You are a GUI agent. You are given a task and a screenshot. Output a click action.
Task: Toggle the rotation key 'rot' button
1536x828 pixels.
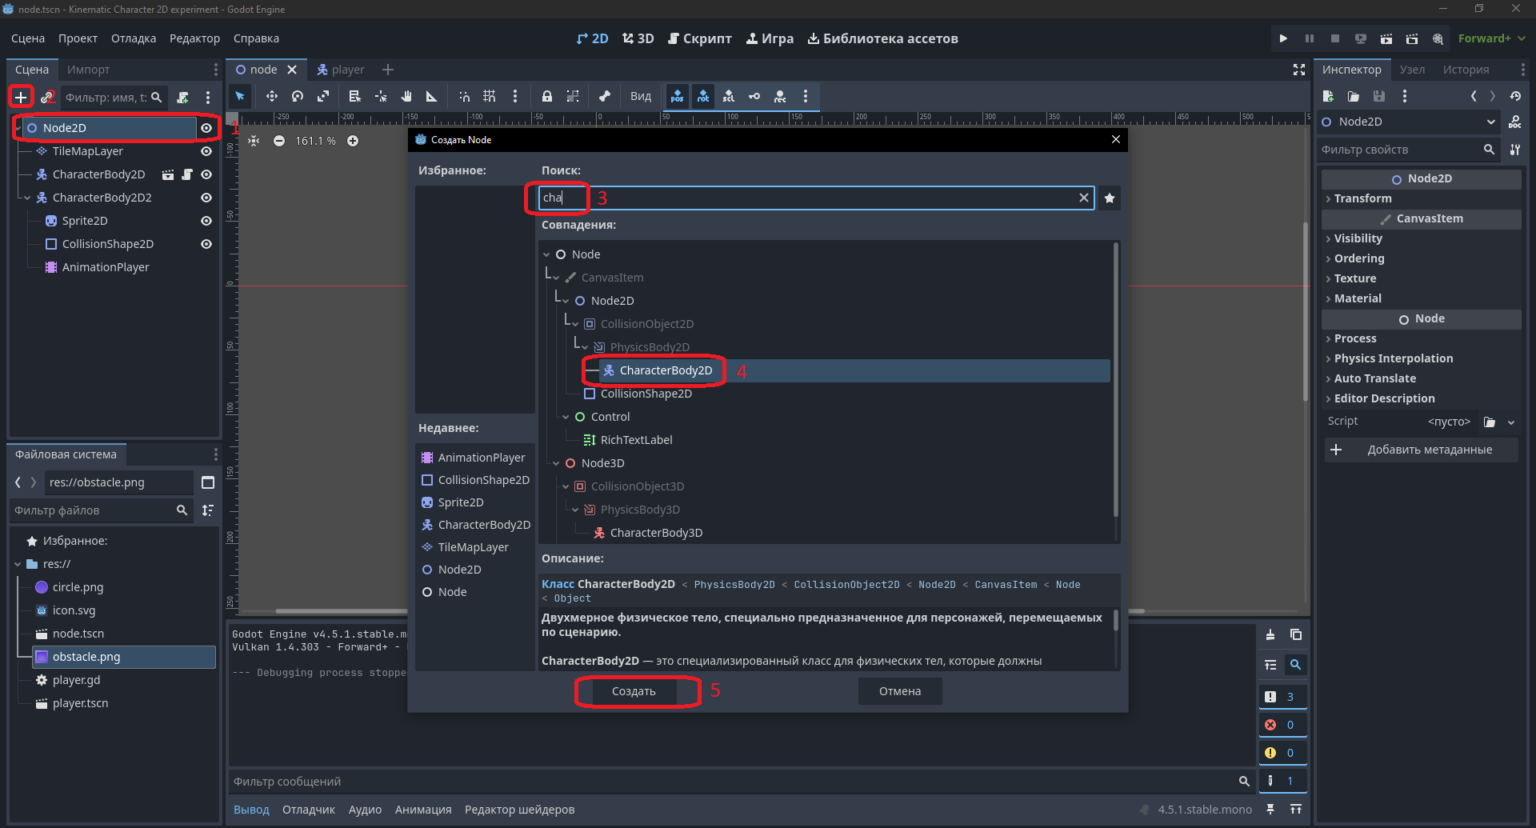pyautogui.click(x=703, y=96)
